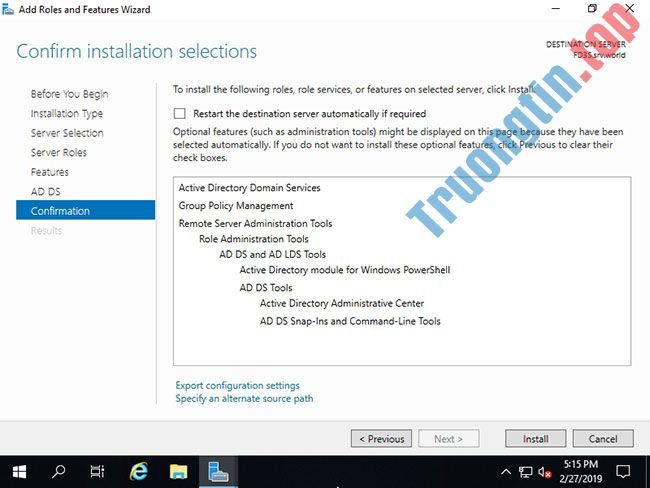Cancel the wizard
Screen dimensions: 650x488
pos(603,439)
